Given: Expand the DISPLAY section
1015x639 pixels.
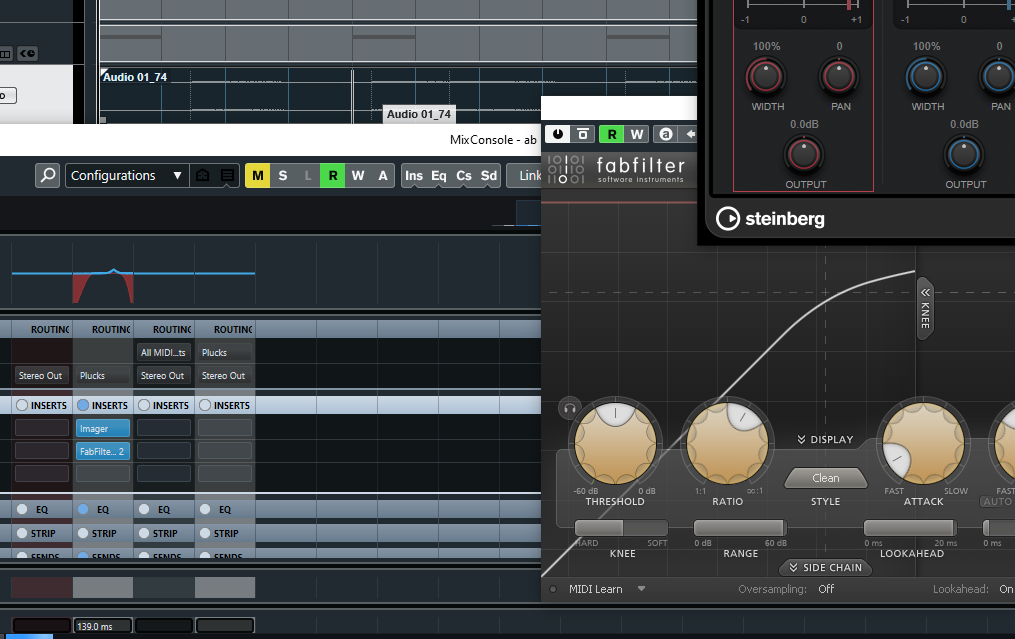Looking at the screenshot, I should tap(825, 440).
